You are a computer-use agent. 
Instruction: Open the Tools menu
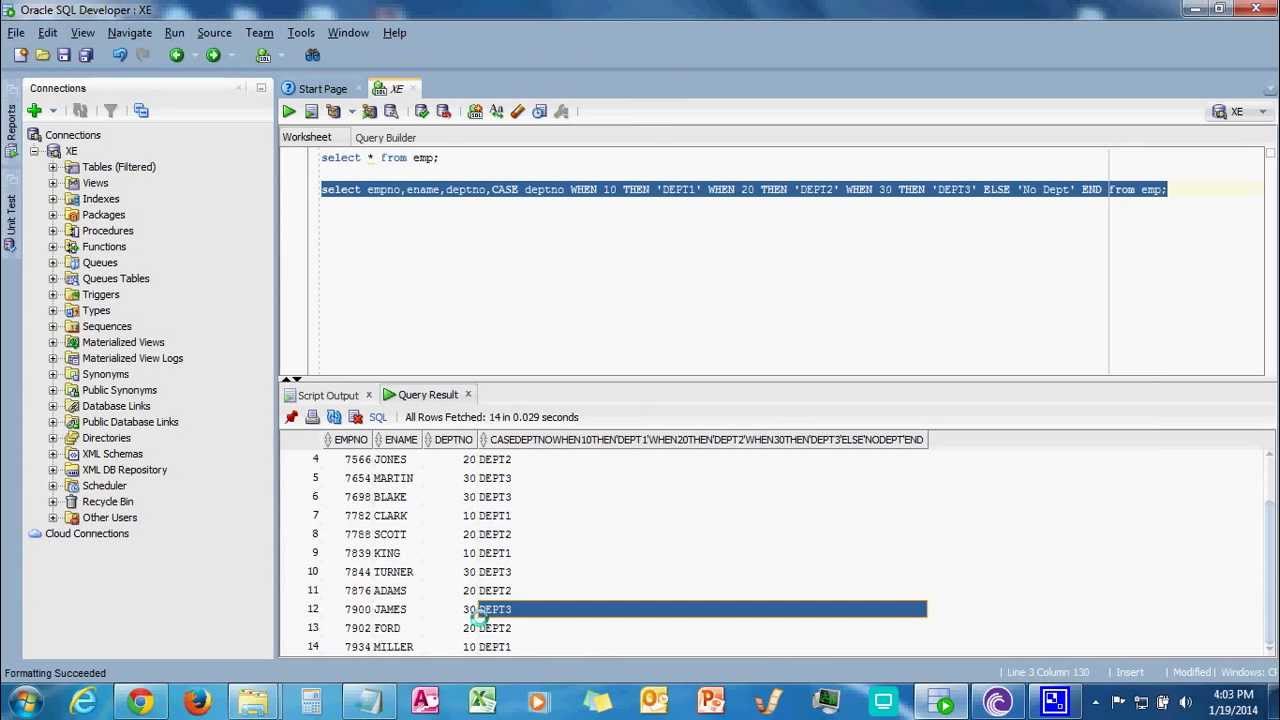301,33
